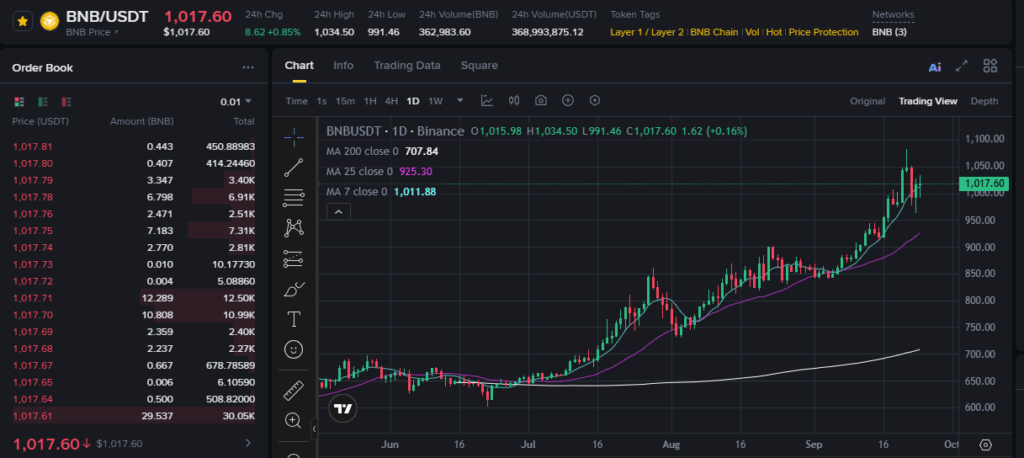Select ask price 1,017.61 row
Viewport: 1024px width, 458px height.
[134, 416]
